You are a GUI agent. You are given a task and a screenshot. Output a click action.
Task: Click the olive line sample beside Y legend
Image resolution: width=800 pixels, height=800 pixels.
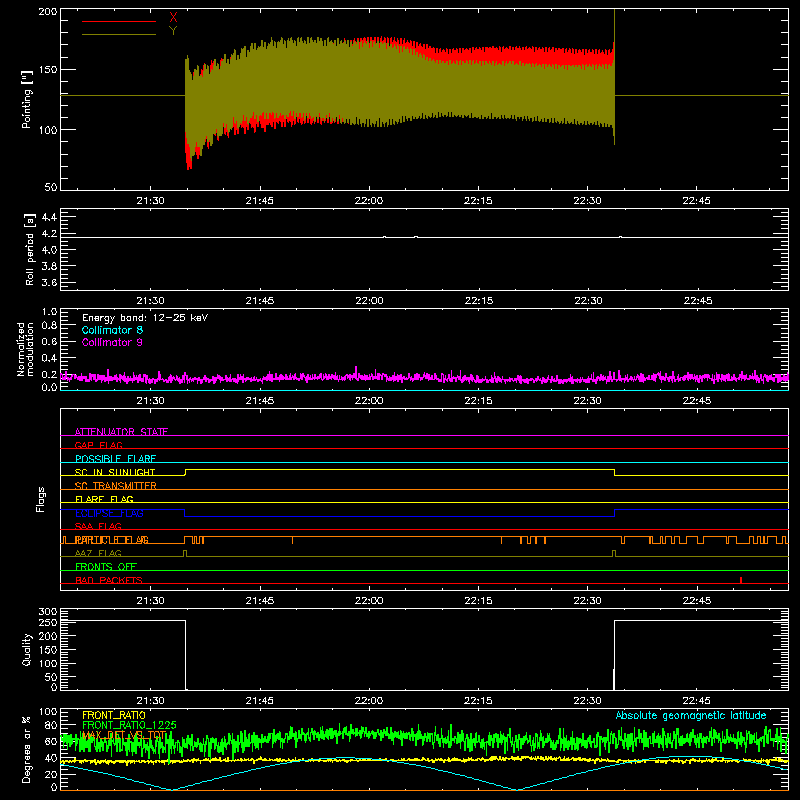point(119,34)
